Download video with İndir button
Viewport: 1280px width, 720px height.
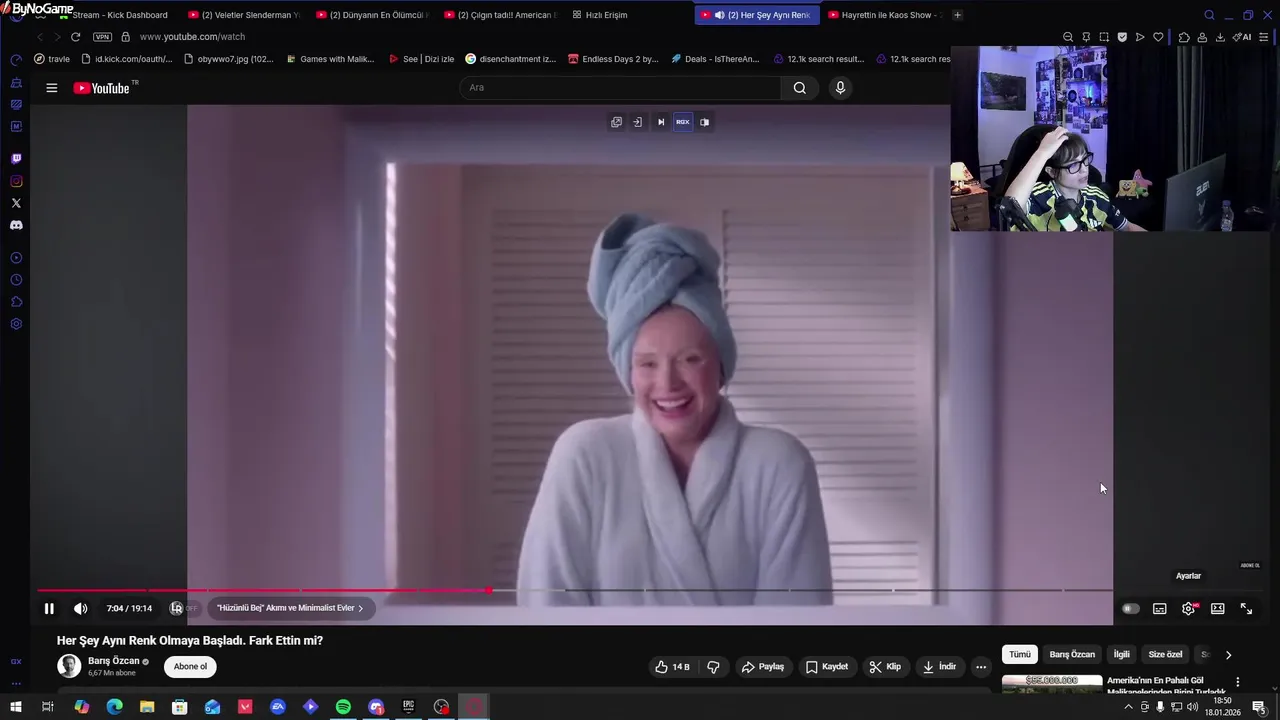(939, 666)
